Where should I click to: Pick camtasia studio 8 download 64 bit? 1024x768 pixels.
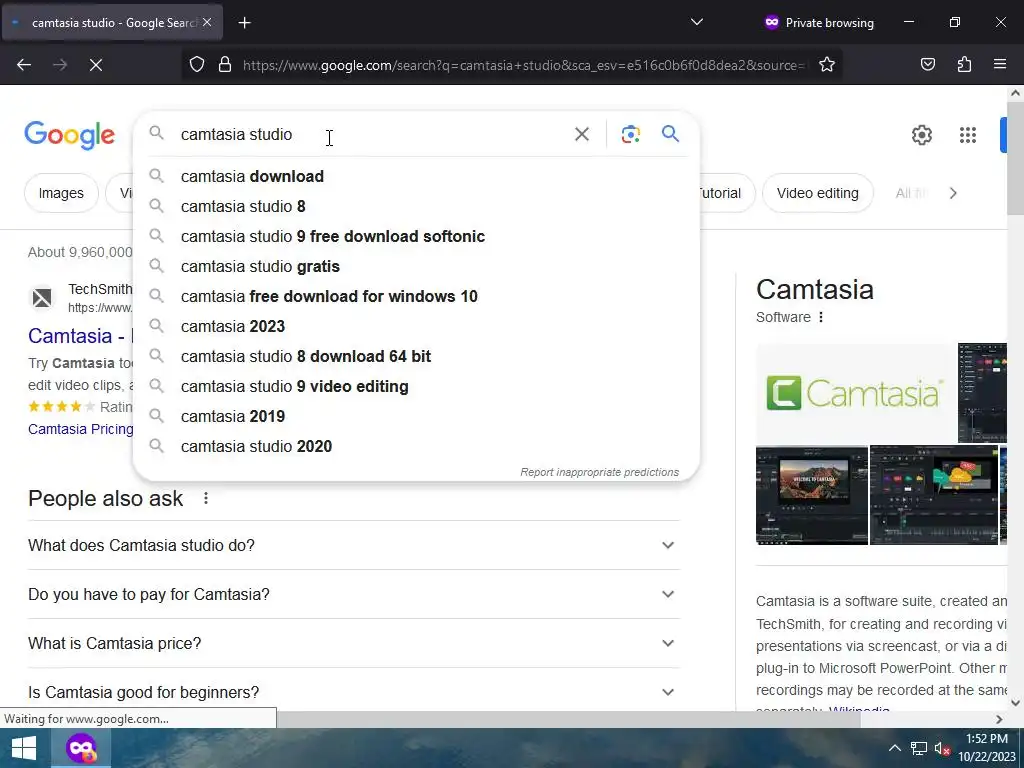click(x=416, y=357)
